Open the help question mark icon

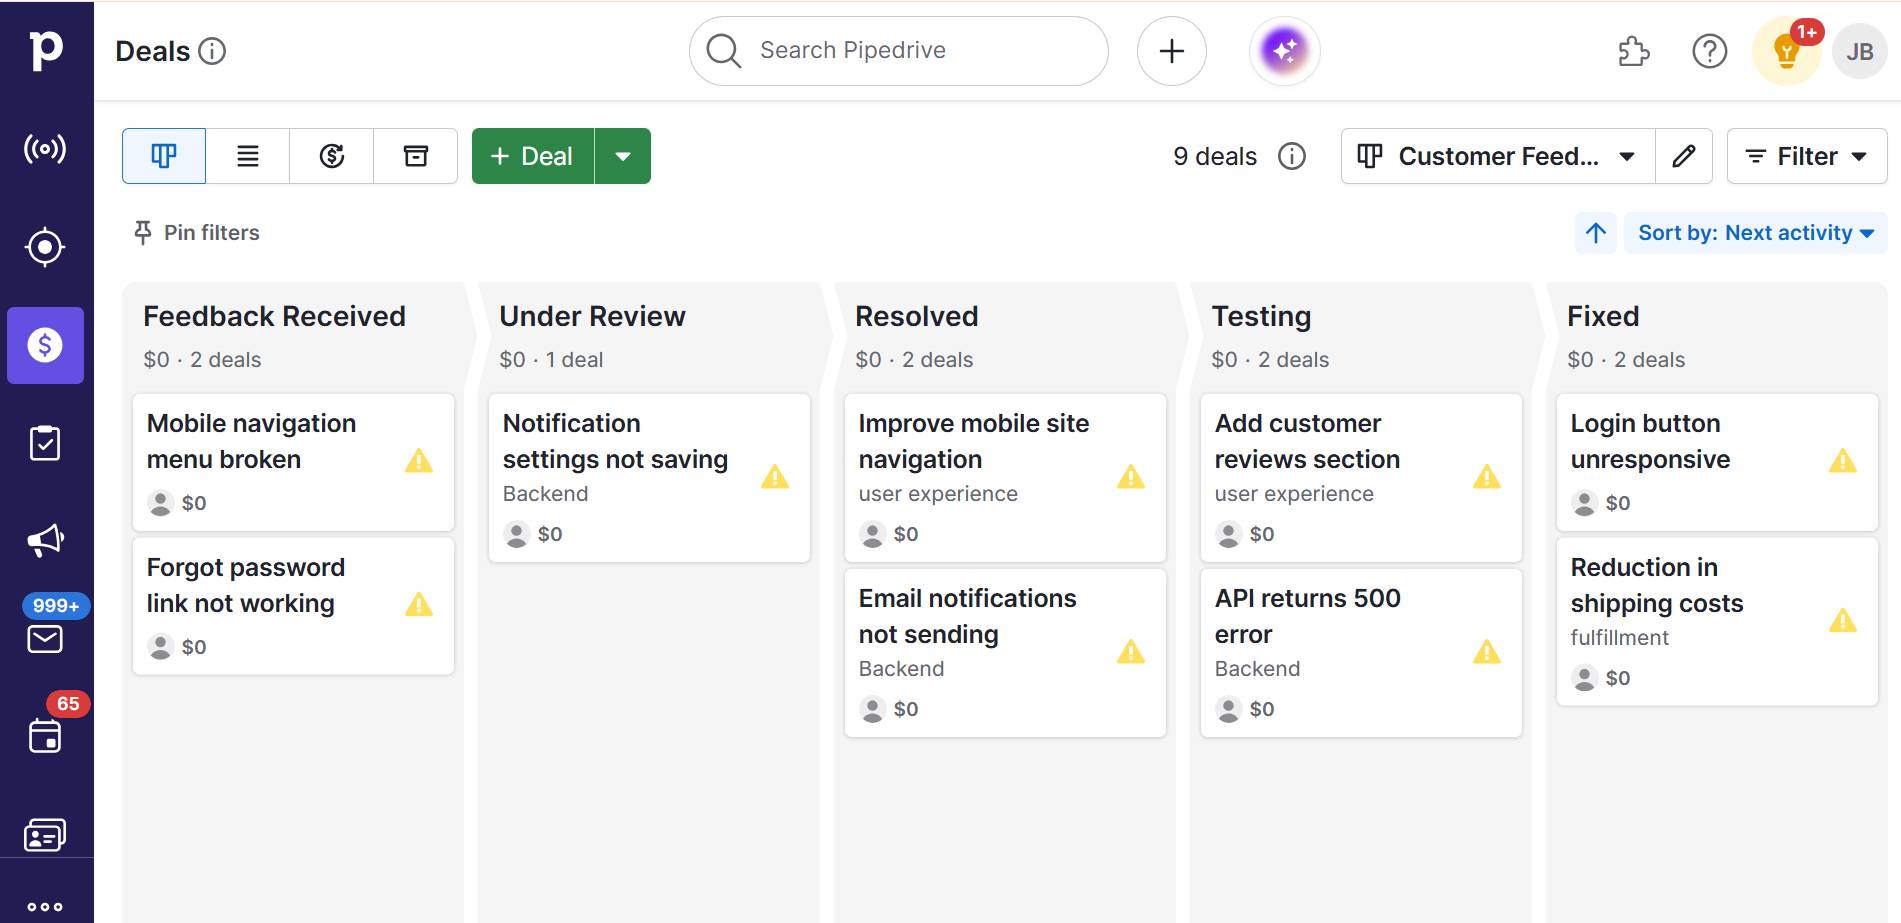[1709, 51]
